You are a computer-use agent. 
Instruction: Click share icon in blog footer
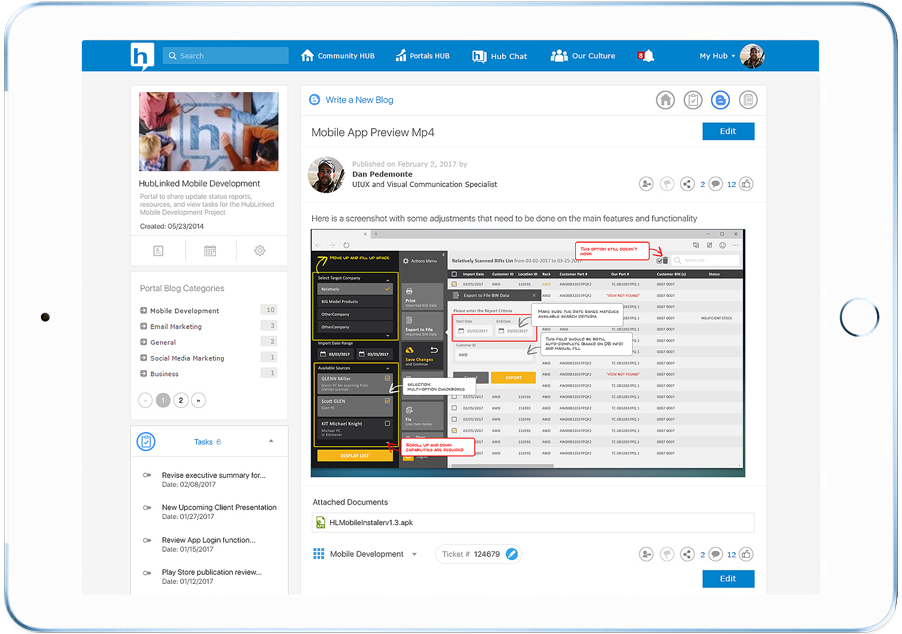(x=687, y=555)
